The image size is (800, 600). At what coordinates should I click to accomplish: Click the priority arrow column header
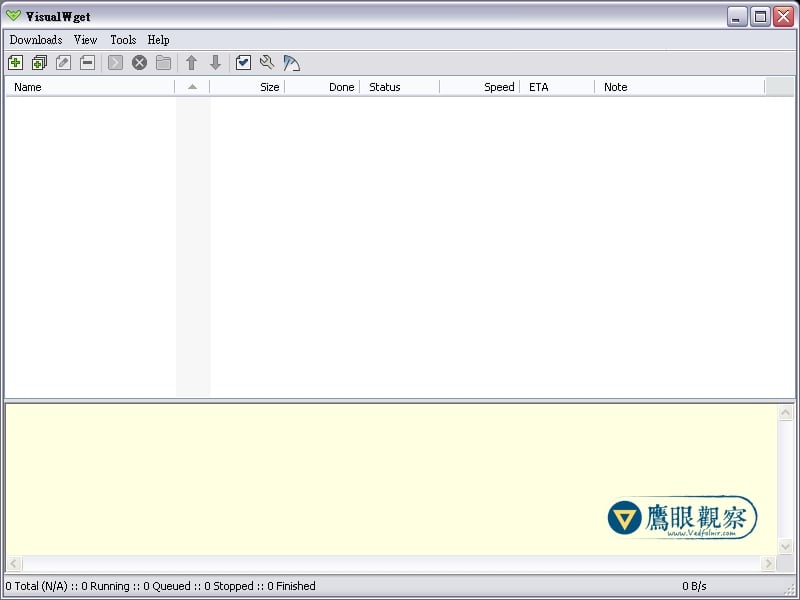click(192, 87)
